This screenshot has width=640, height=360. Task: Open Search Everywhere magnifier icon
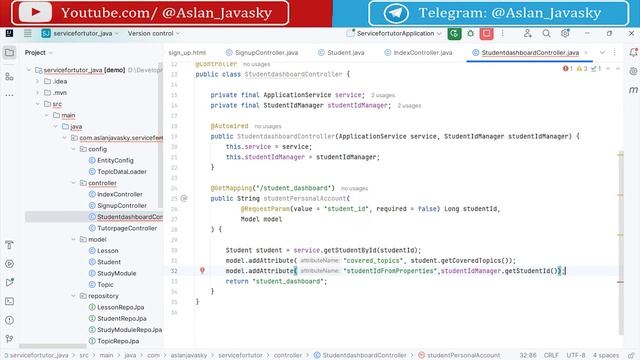546,33
